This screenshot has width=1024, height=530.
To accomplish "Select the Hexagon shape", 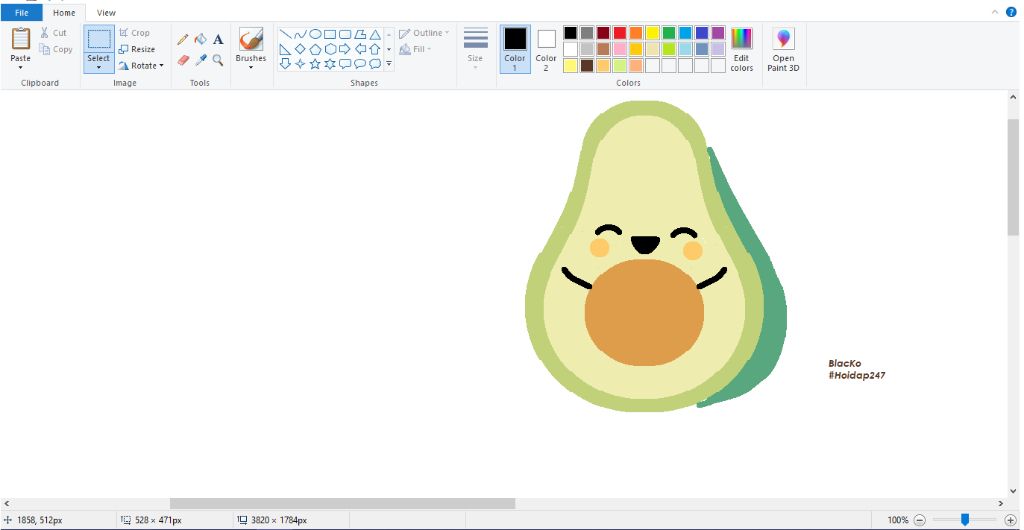I will point(330,49).
